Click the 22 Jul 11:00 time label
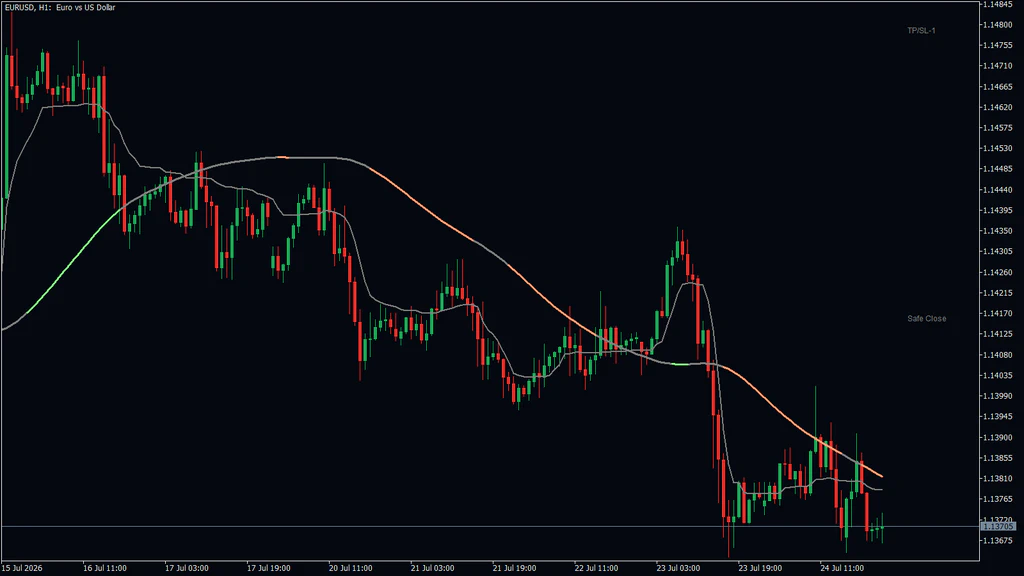Viewport: 1024px width, 576px height. coord(596,568)
